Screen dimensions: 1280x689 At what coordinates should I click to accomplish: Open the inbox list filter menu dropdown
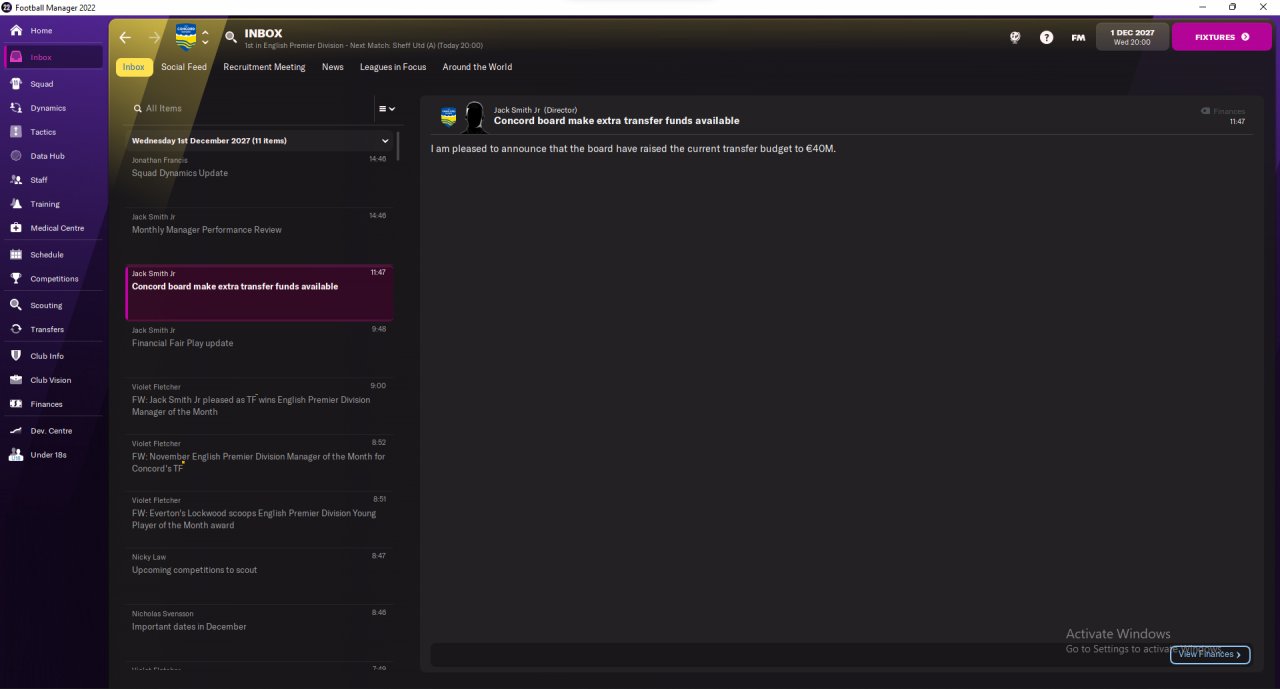coord(386,108)
